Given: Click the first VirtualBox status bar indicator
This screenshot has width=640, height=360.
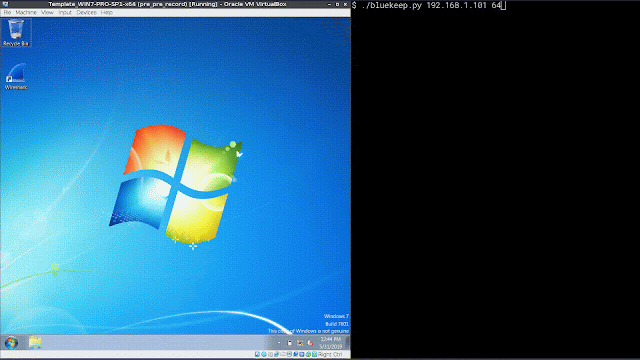Looking at the screenshot, I should tap(257, 354).
